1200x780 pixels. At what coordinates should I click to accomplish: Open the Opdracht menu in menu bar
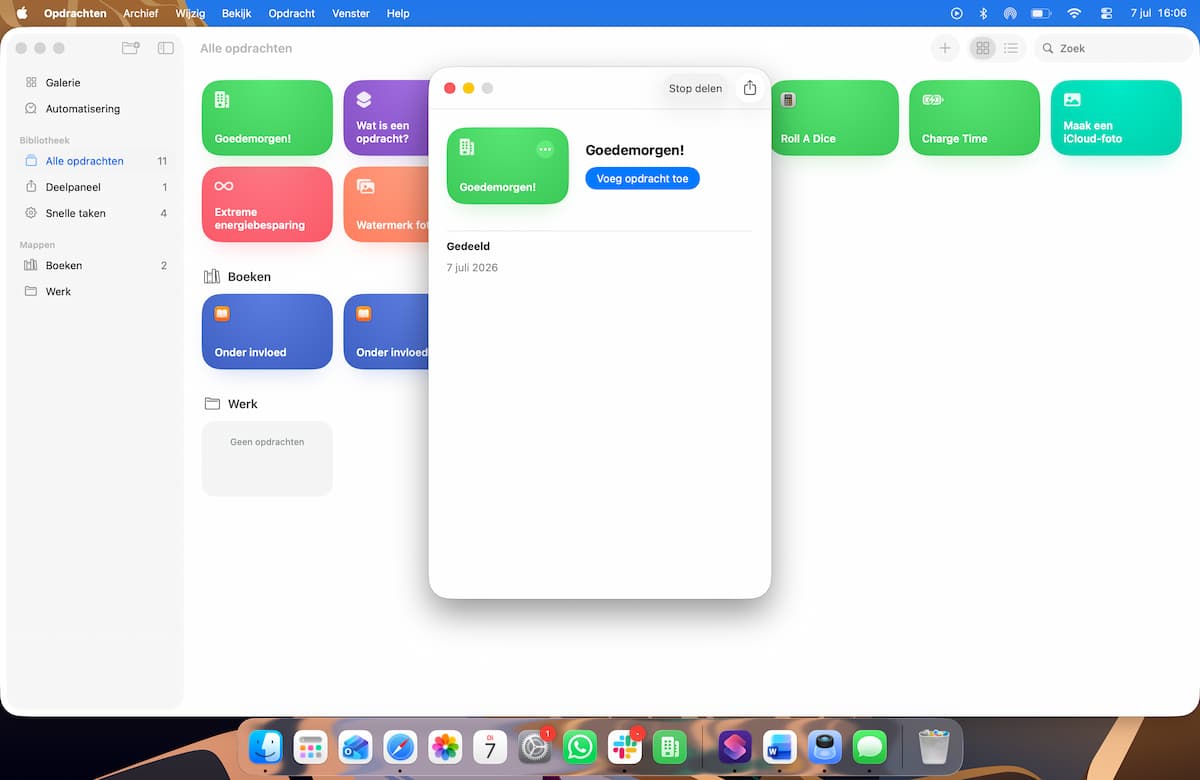[292, 13]
